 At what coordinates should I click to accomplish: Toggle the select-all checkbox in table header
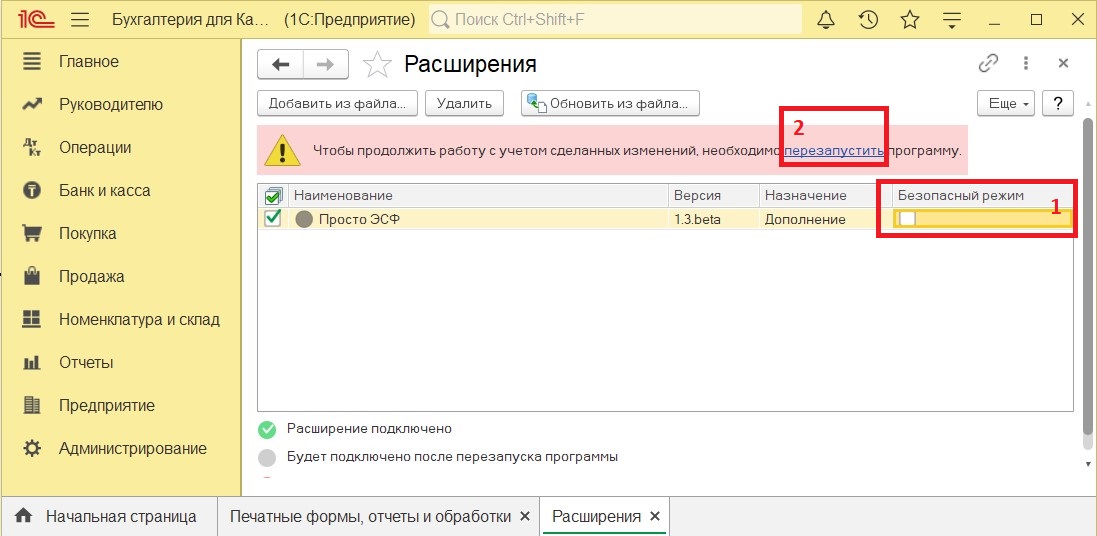274,196
